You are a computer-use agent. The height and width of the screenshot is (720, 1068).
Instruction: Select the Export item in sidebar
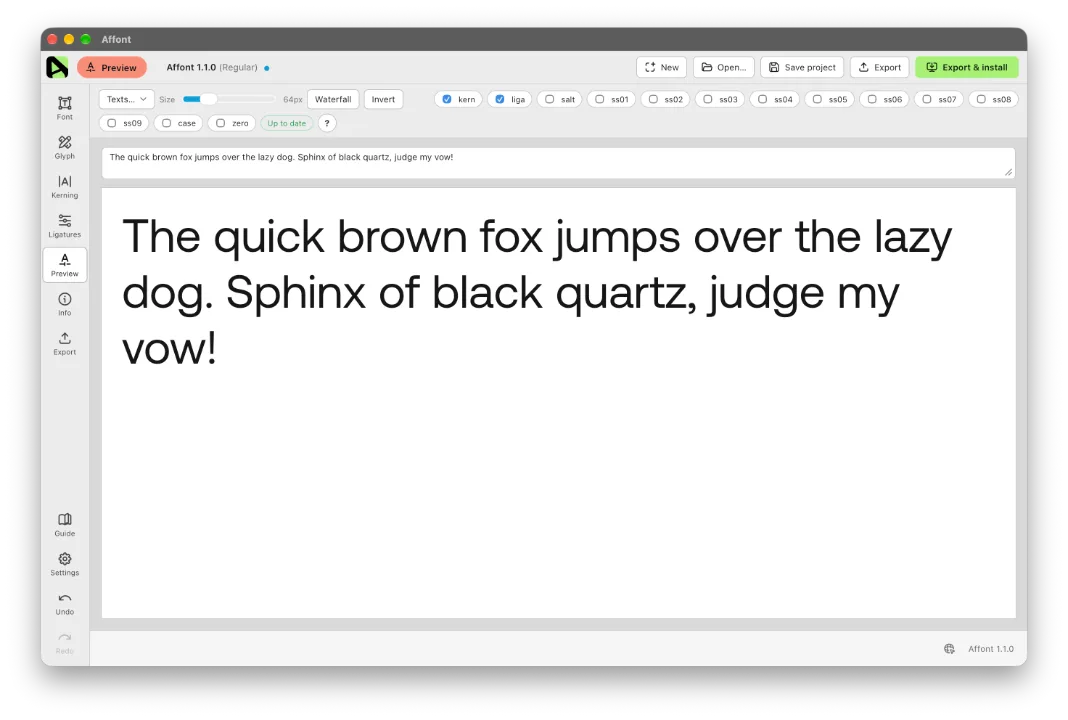[x=65, y=343]
